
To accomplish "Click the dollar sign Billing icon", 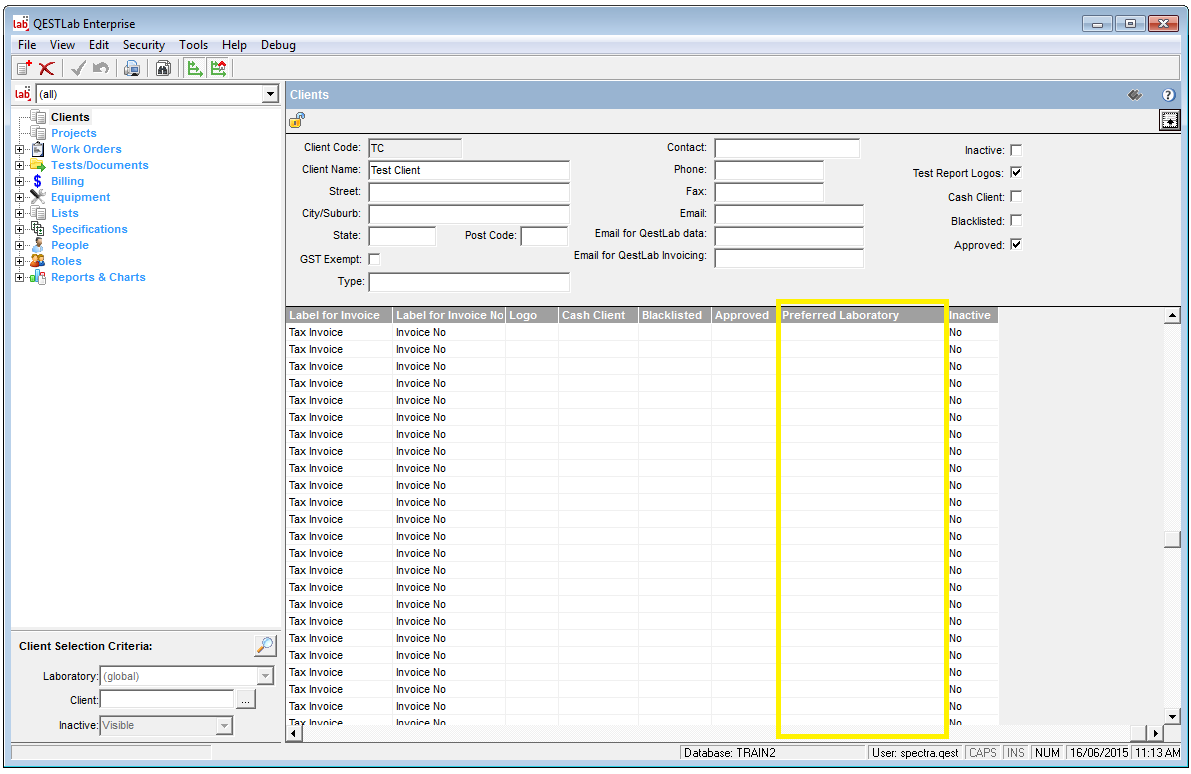I will pos(37,181).
